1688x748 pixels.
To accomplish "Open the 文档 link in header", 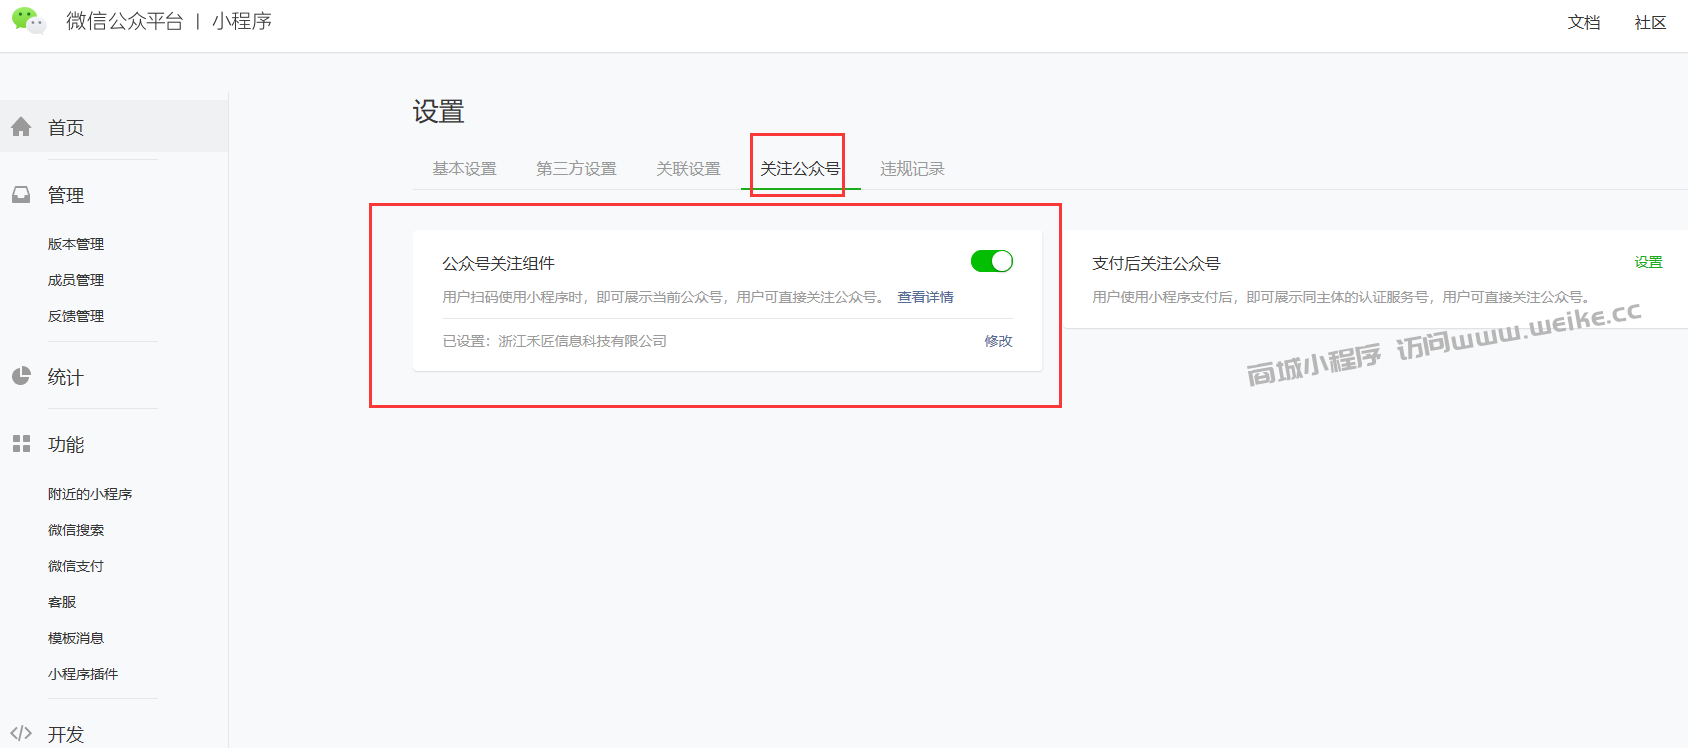I will pos(1584,22).
